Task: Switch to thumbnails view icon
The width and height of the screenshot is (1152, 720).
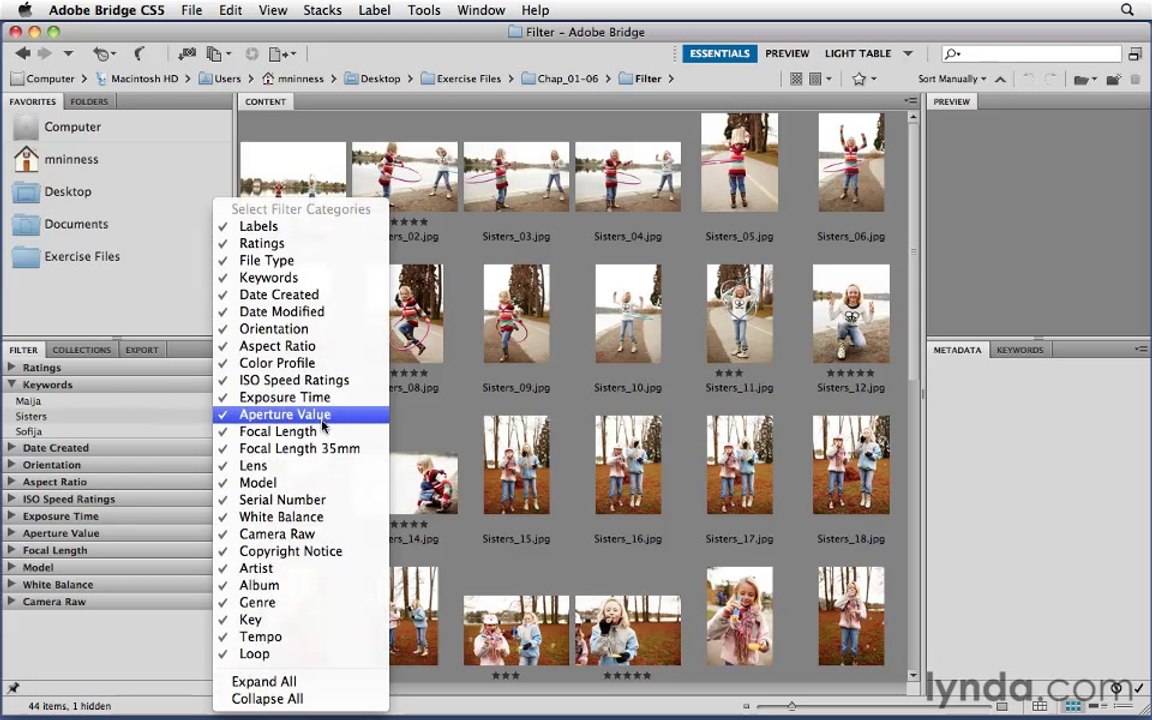Action: click(x=1073, y=706)
